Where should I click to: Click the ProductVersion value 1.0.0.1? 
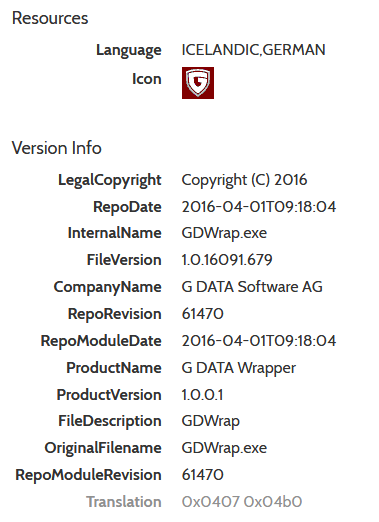tap(202, 395)
